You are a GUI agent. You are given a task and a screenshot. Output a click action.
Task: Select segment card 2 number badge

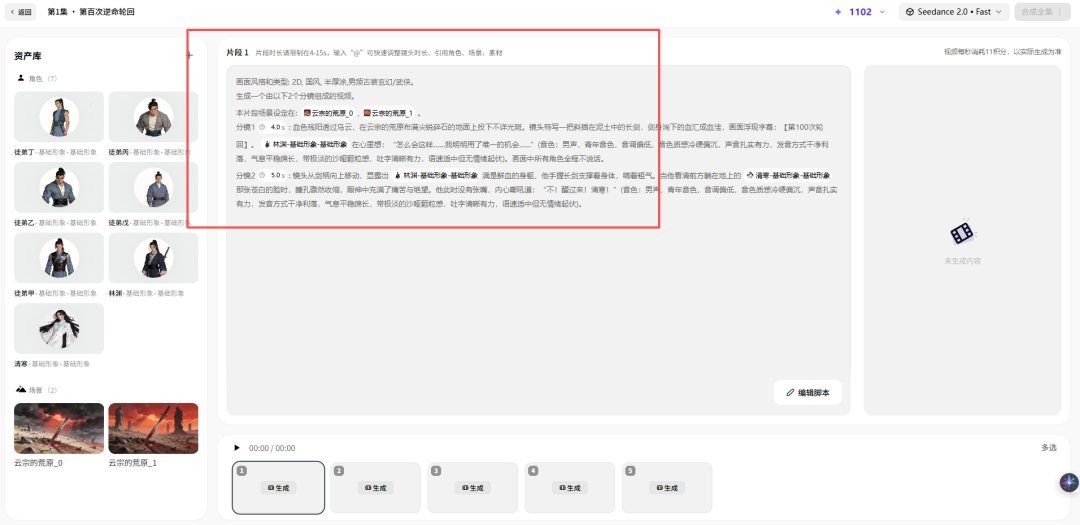(x=339, y=471)
